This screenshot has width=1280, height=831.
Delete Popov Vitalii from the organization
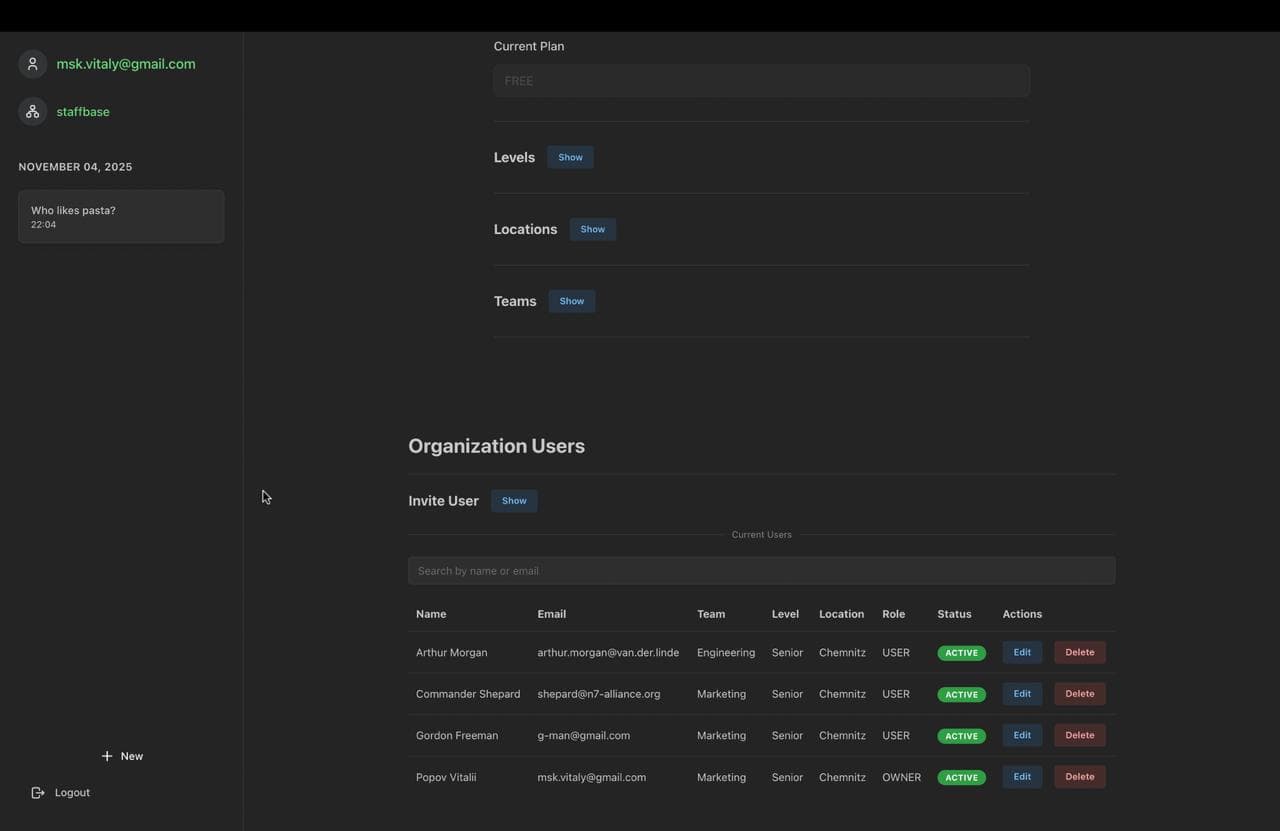1080,777
